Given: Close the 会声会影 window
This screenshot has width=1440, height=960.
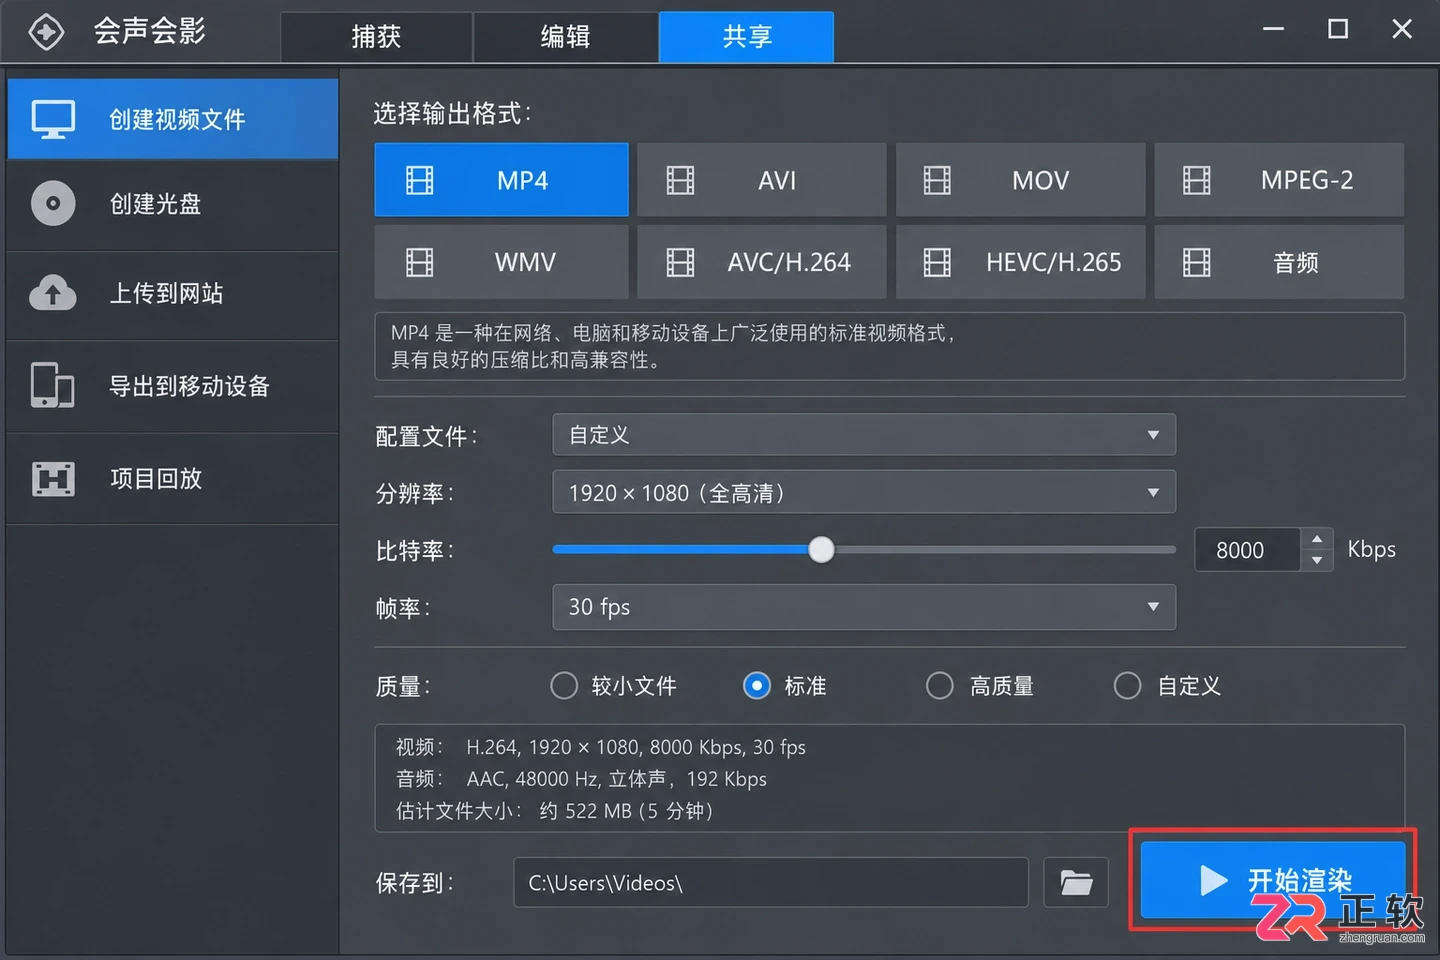Looking at the screenshot, I should (1402, 29).
